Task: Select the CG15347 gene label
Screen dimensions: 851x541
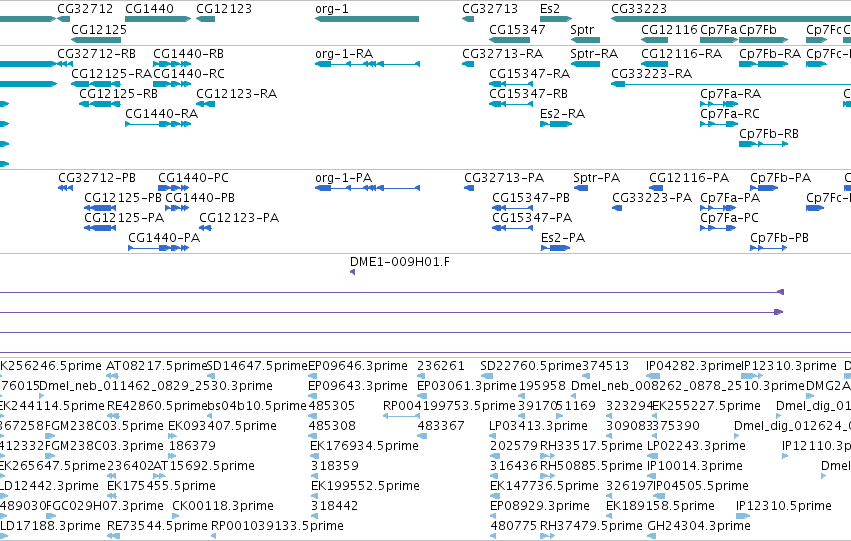Action: [x=517, y=29]
